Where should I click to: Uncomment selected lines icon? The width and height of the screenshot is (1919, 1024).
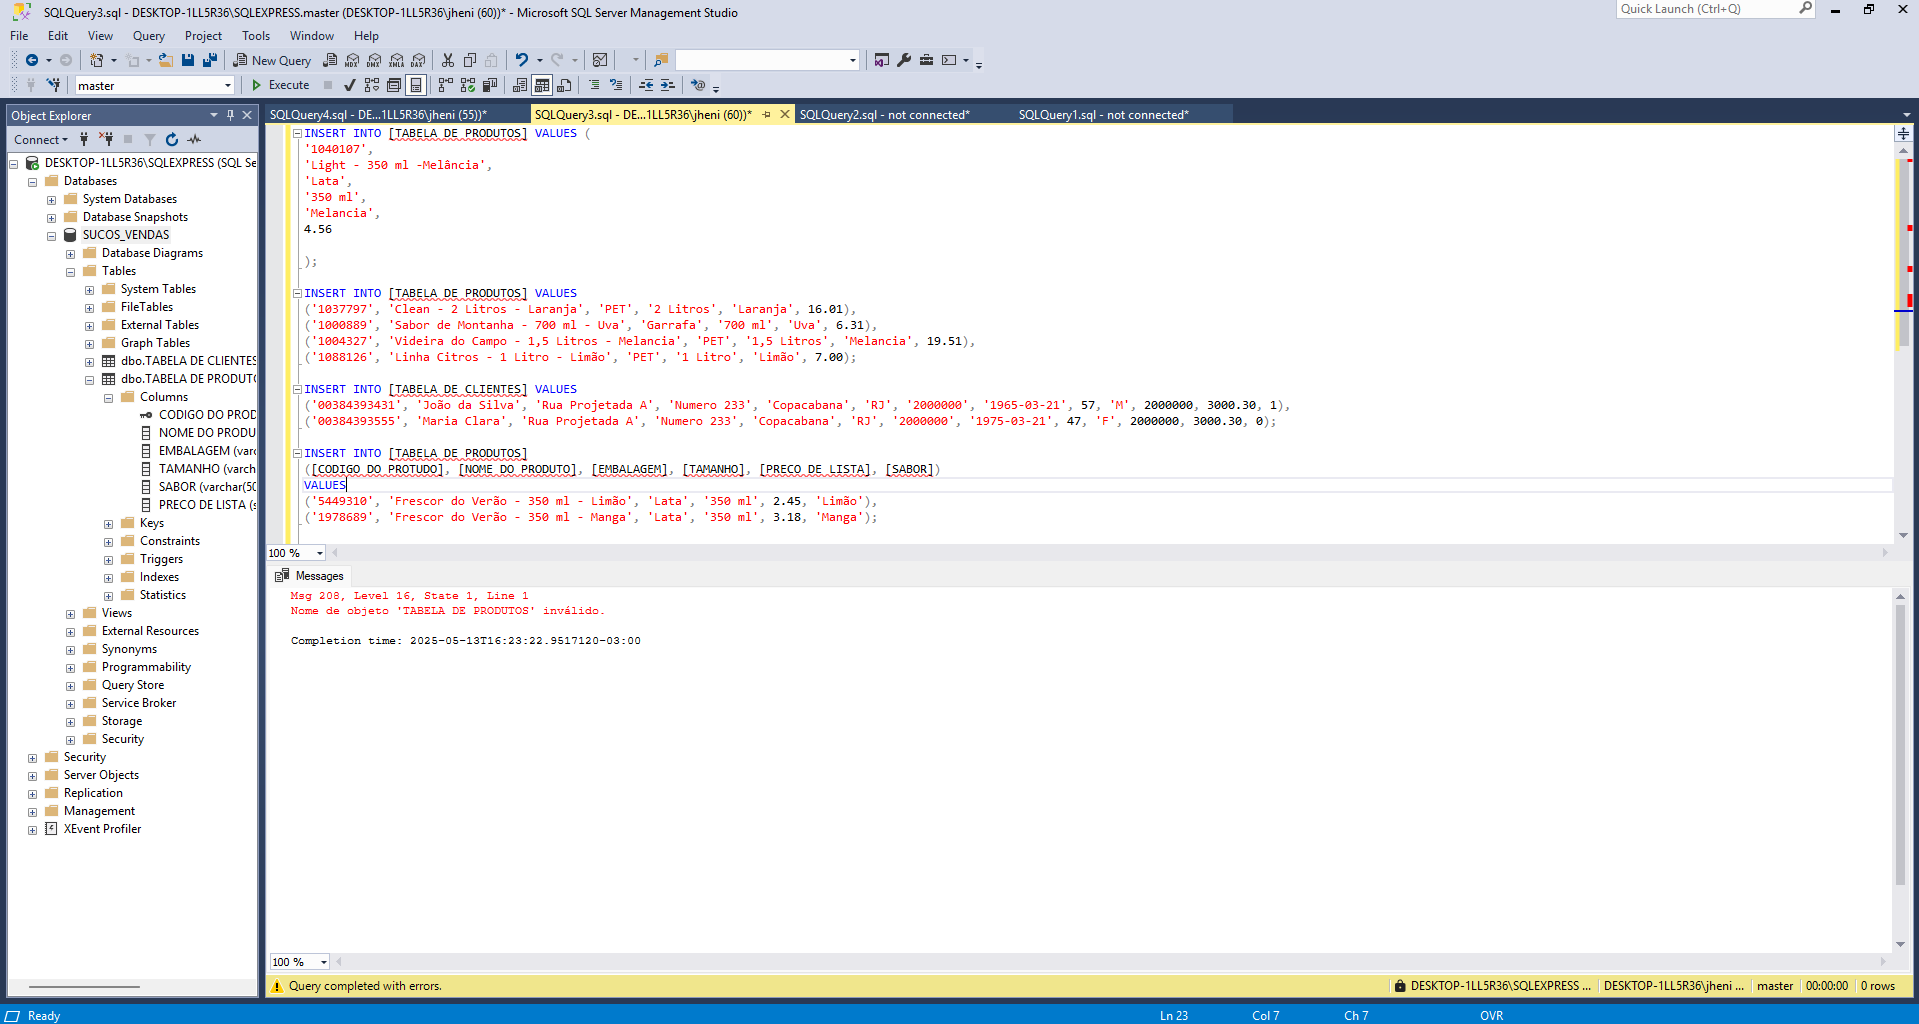[616, 85]
